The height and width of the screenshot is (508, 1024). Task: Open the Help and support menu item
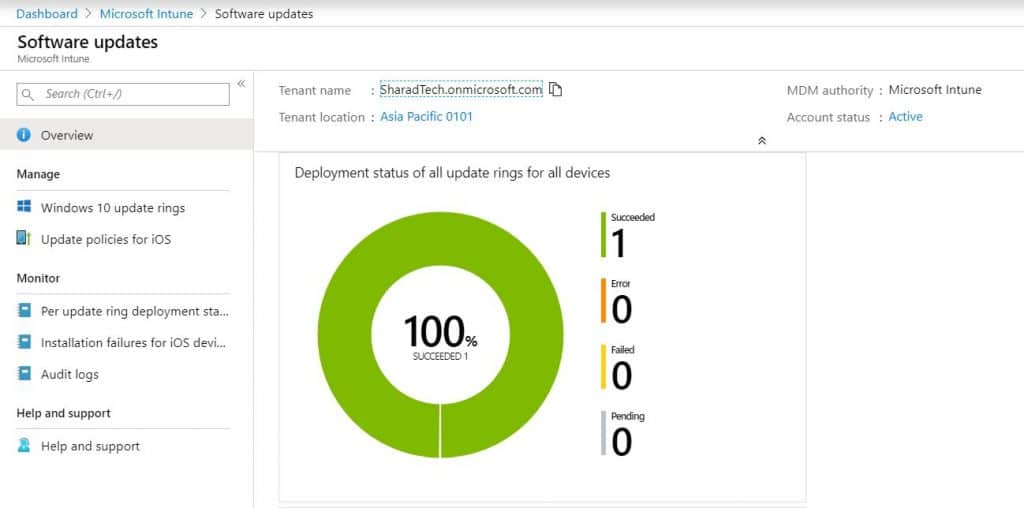(90, 447)
